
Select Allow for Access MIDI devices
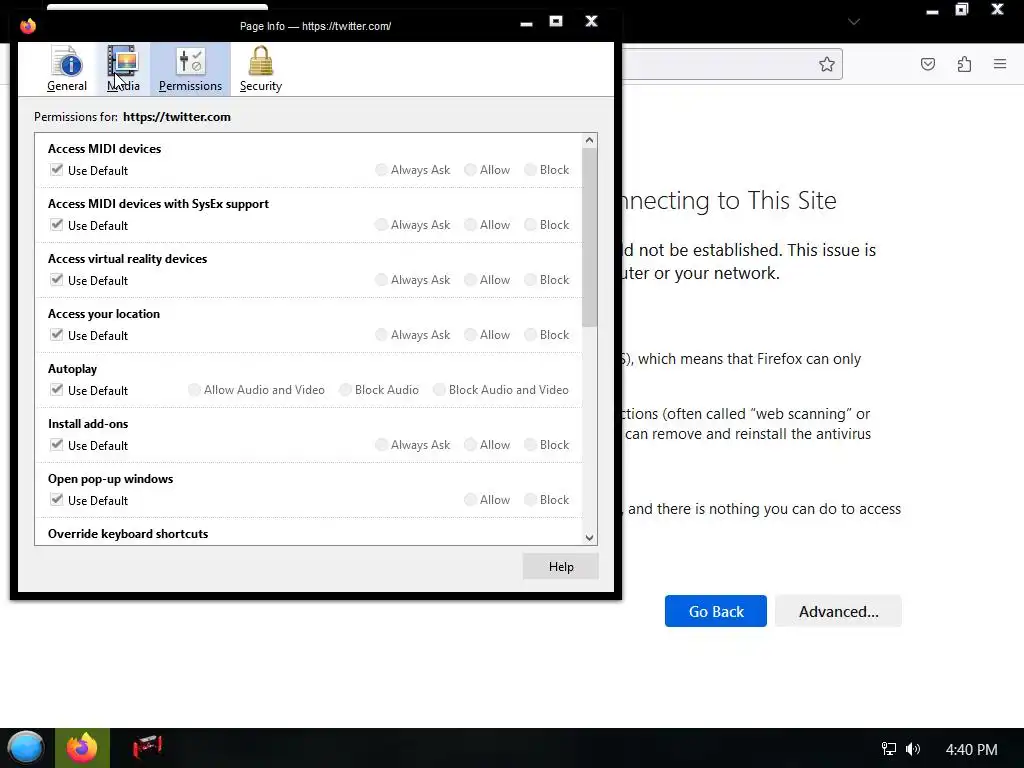[470, 170]
